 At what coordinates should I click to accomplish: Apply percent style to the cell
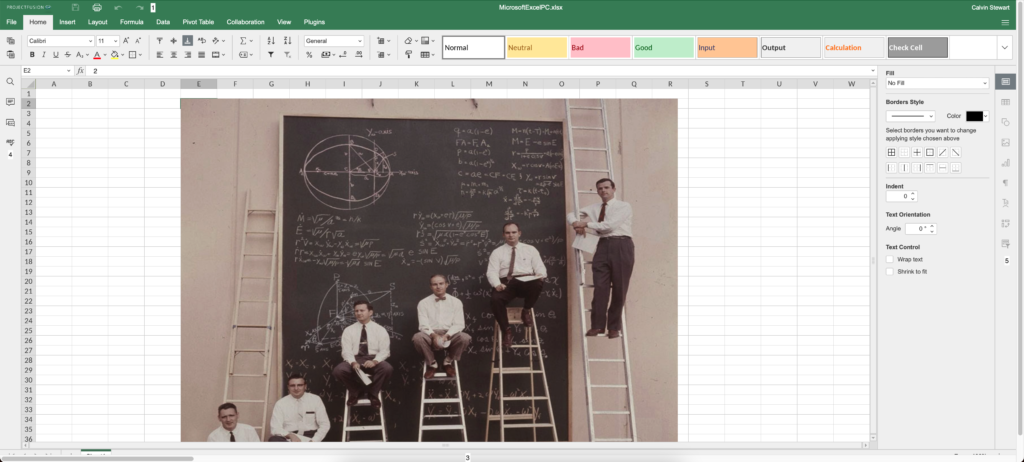pos(309,55)
